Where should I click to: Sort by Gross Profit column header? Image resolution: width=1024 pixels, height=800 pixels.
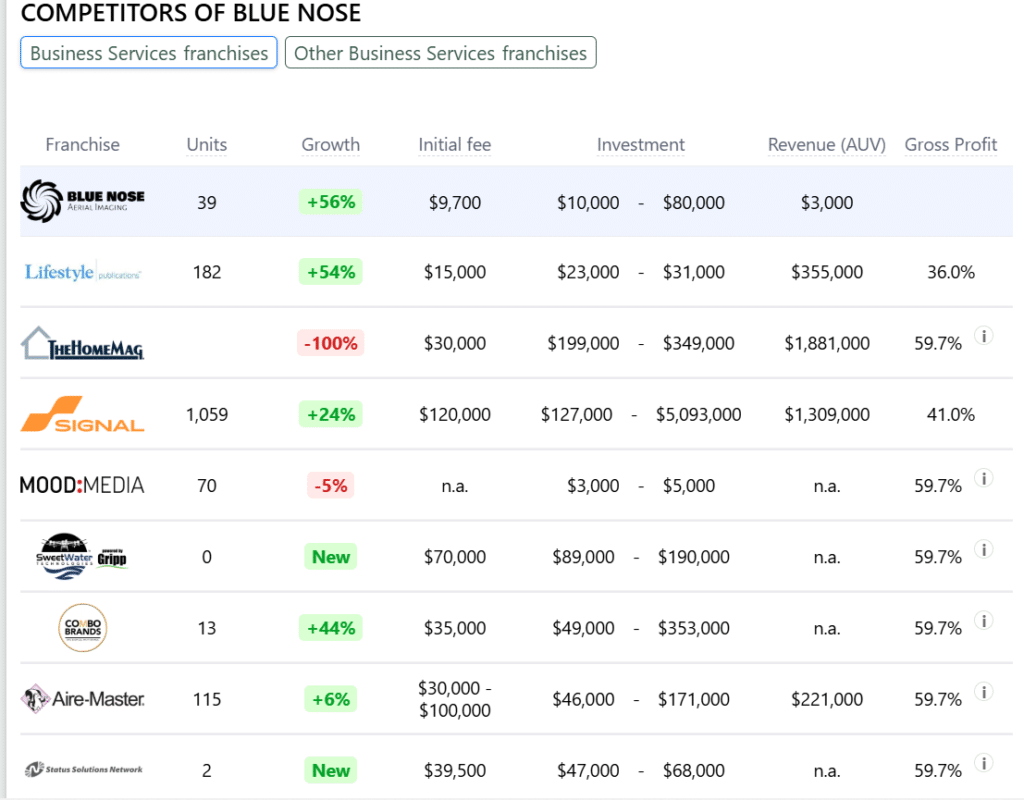coord(951,144)
